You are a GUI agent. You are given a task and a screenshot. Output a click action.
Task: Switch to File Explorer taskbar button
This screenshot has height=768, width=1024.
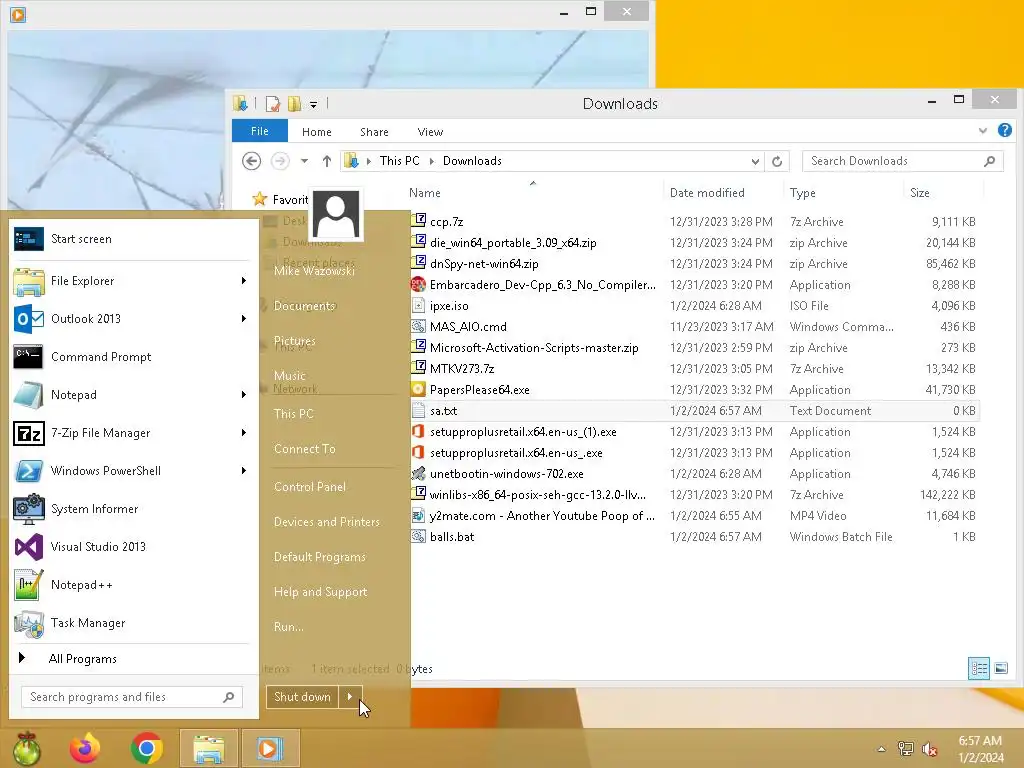pos(208,748)
